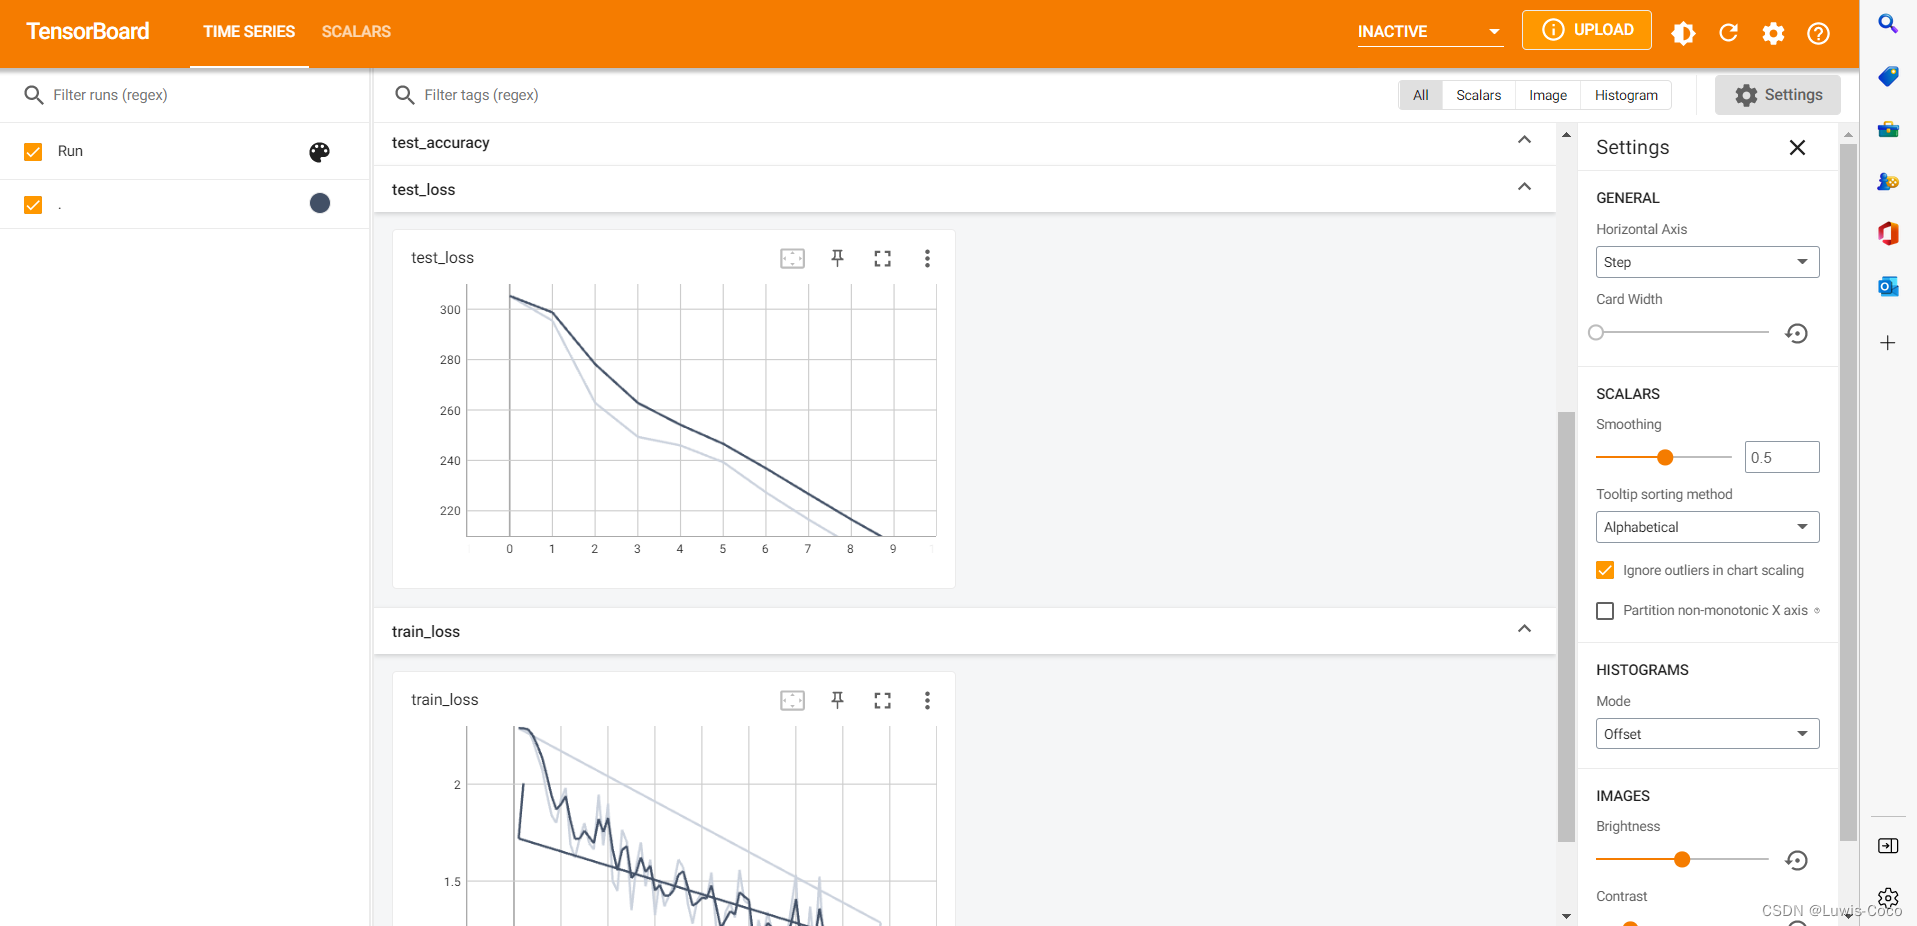The width and height of the screenshot is (1917, 926).
Task: Open Office icon in browser sidebar
Action: pos(1888,234)
